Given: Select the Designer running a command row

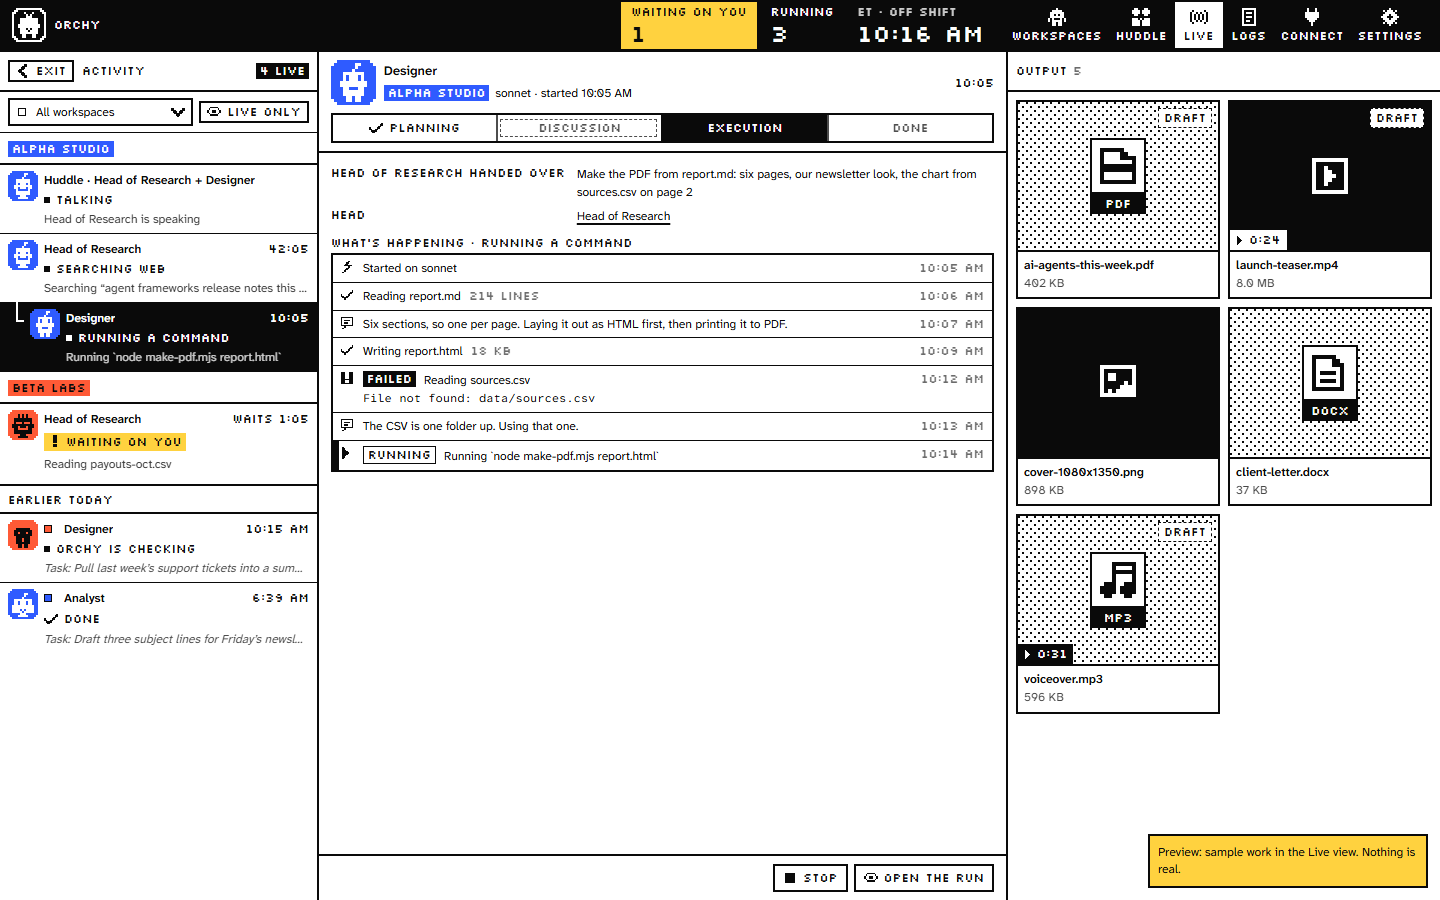Looking at the screenshot, I should point(159,337).
